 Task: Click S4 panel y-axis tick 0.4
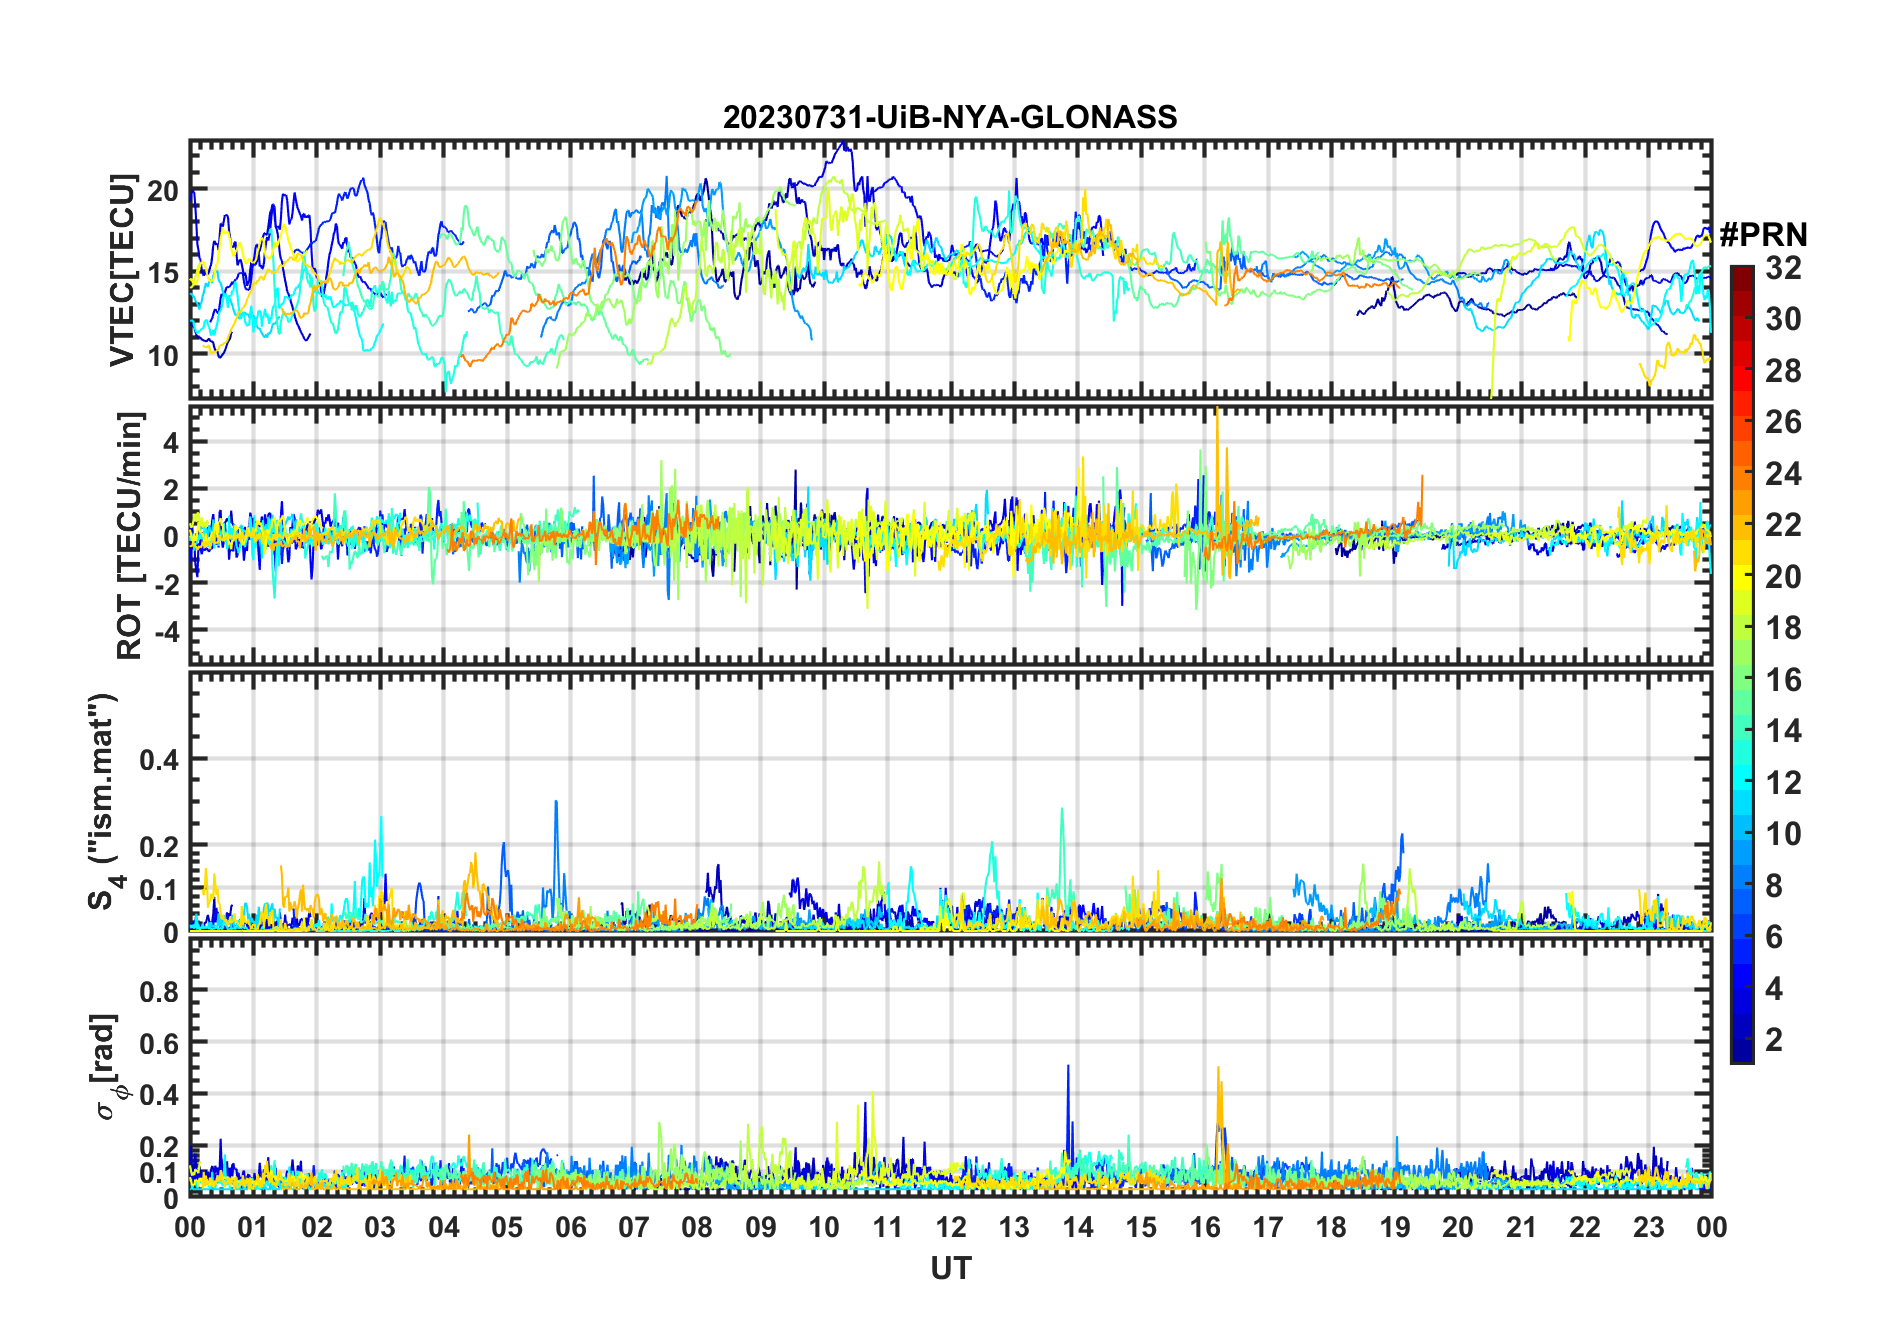click(160, 759)
